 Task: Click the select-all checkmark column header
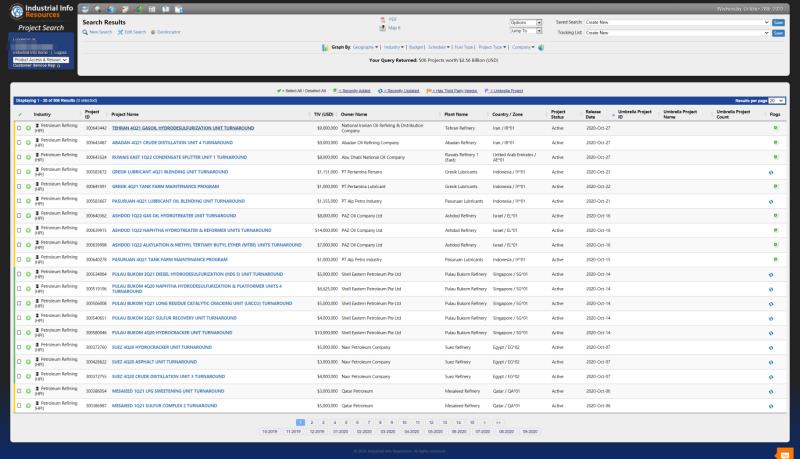click(x=20, y=115)
